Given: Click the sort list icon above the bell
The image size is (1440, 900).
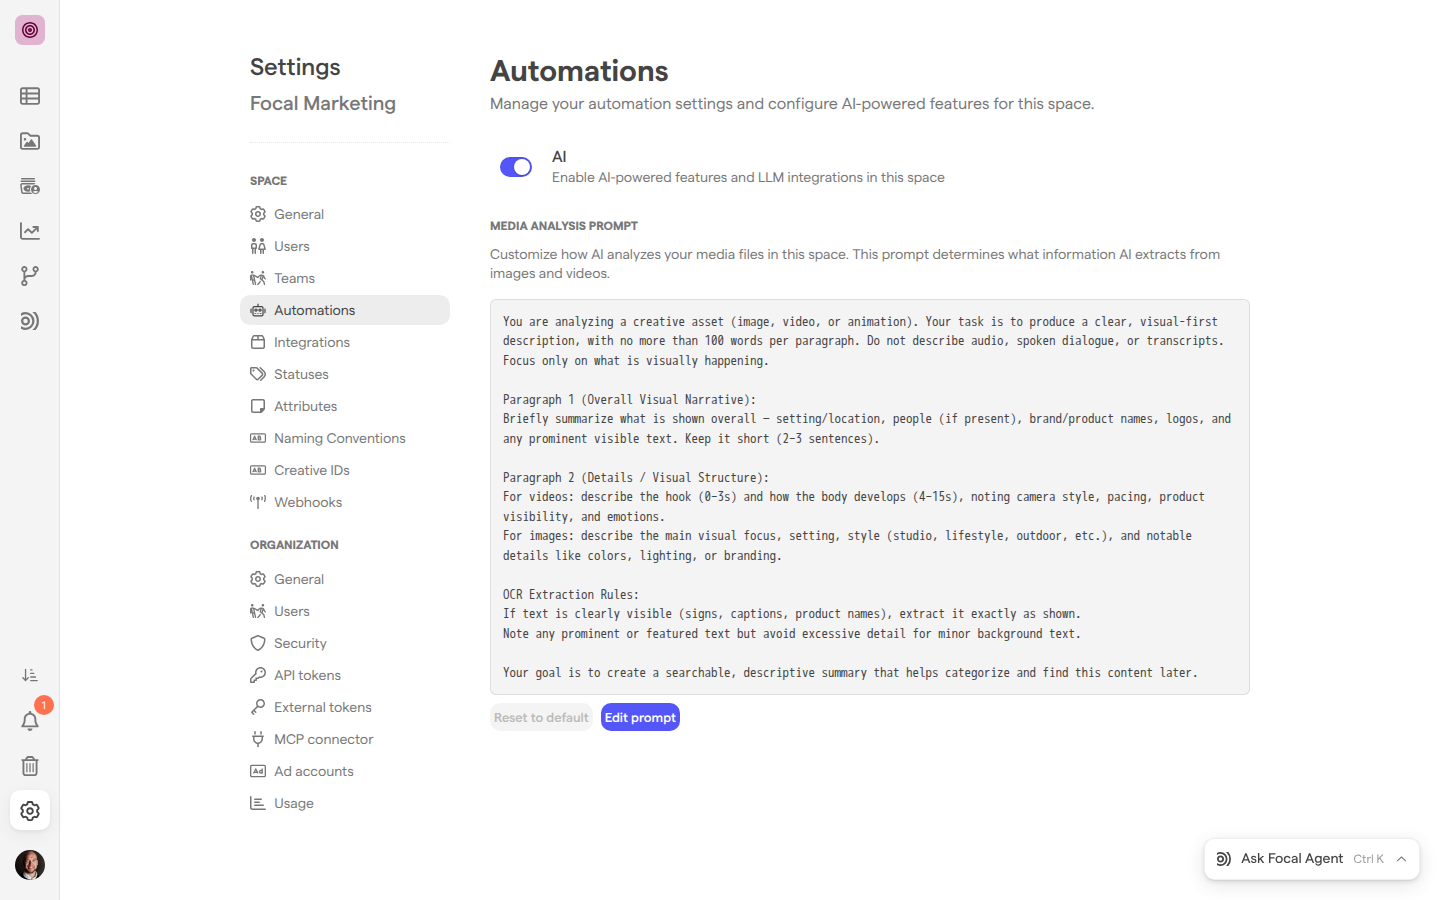Looking at the screenshot, I should click(x=30, y=676).
